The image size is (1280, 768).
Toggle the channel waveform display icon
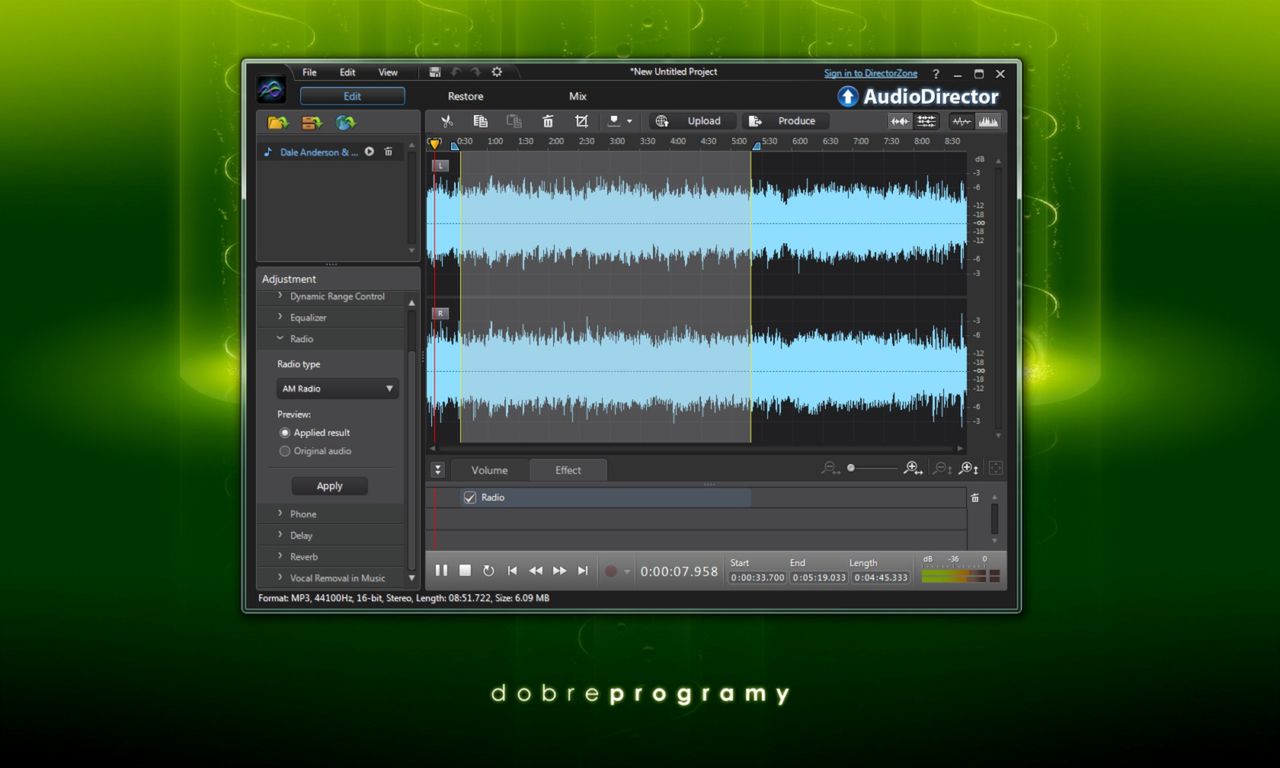[900, 121]
